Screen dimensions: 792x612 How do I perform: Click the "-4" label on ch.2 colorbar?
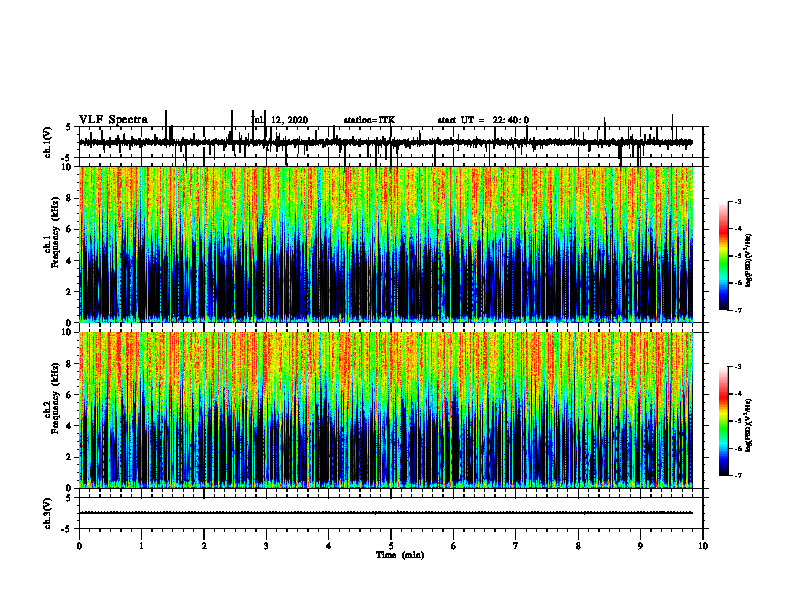pos(737,394)
